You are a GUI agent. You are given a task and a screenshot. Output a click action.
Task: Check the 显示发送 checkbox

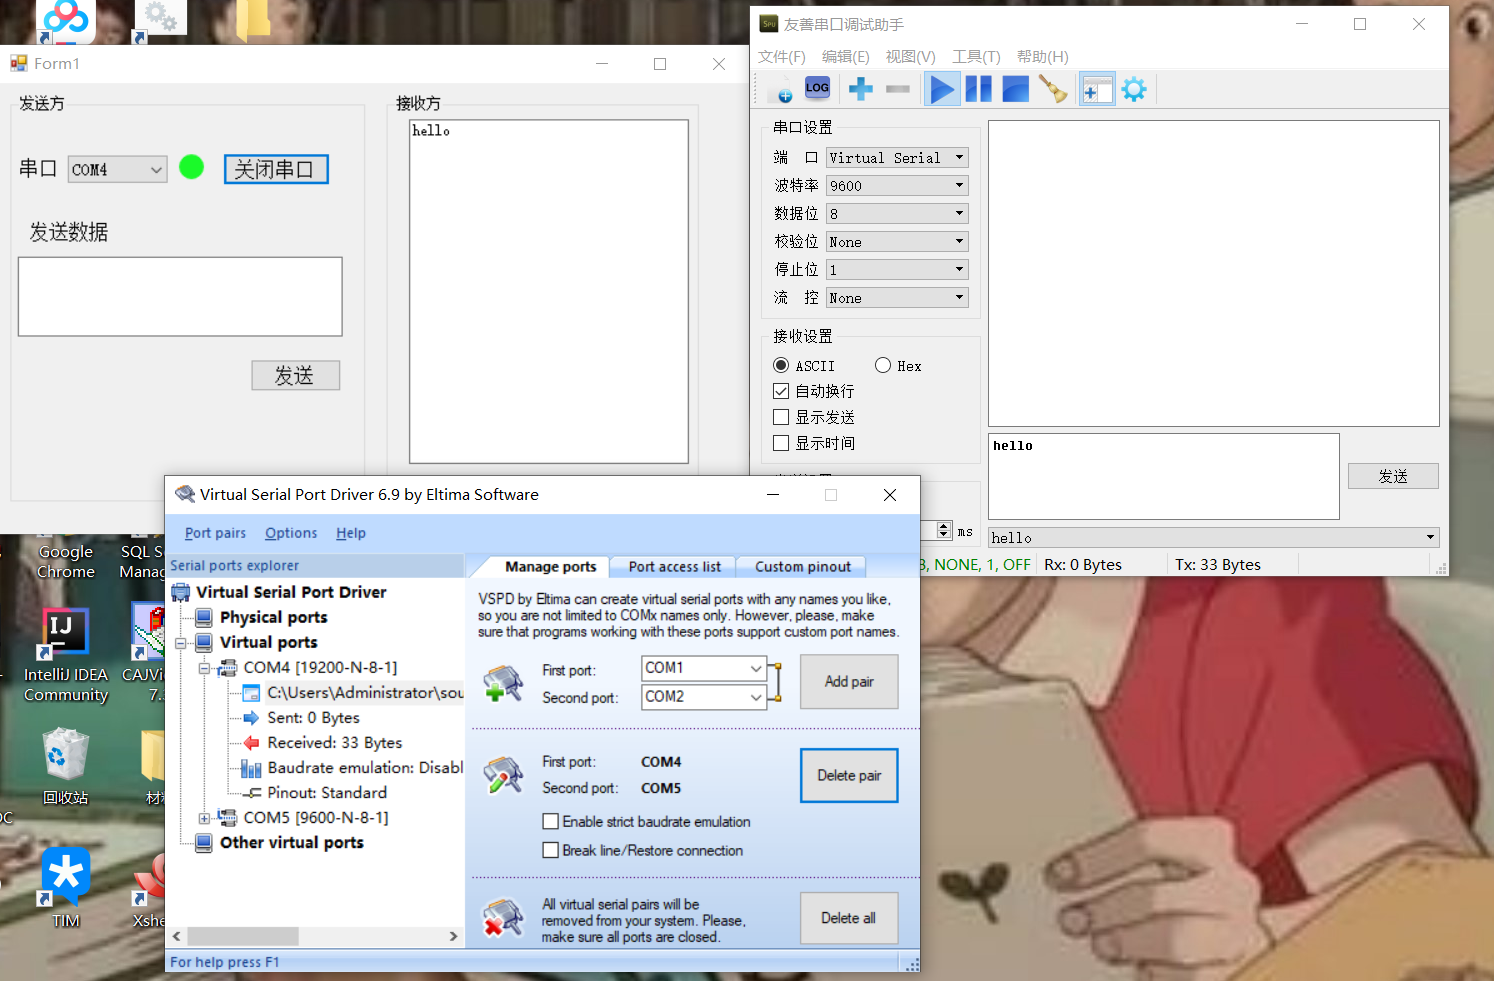point(781,417)
